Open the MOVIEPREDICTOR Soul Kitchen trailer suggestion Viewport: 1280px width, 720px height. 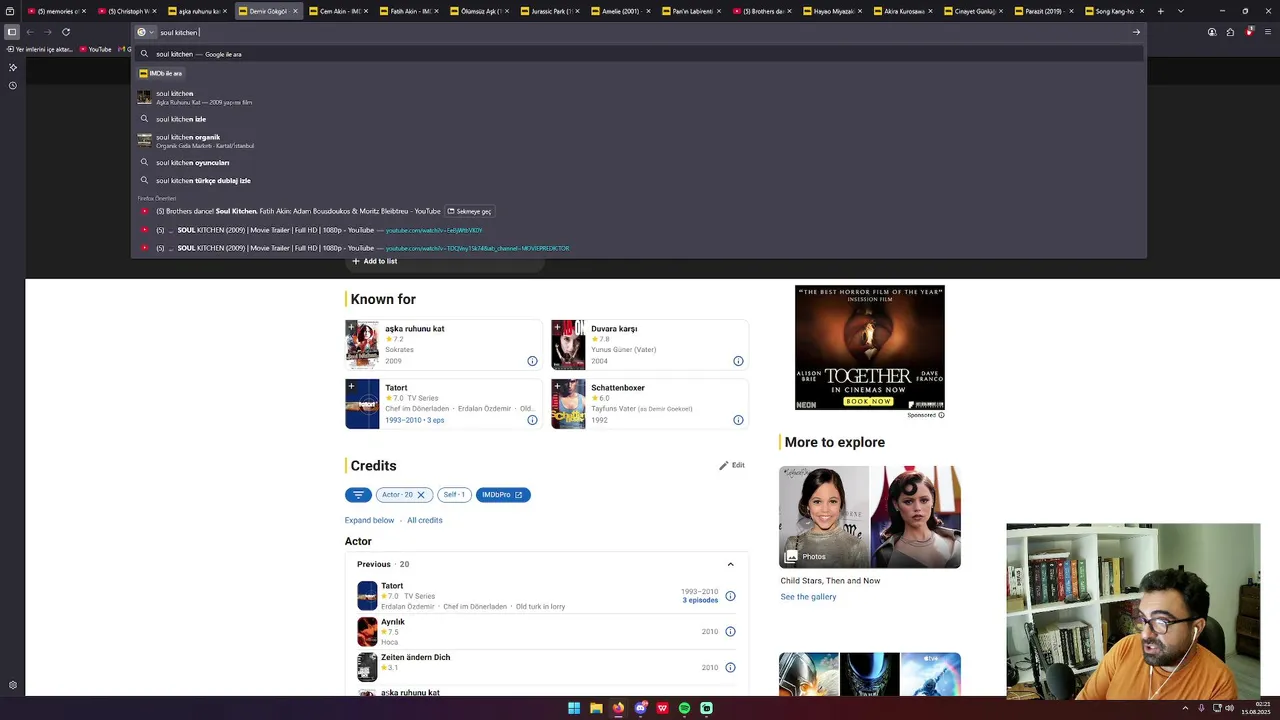(640, 248)
